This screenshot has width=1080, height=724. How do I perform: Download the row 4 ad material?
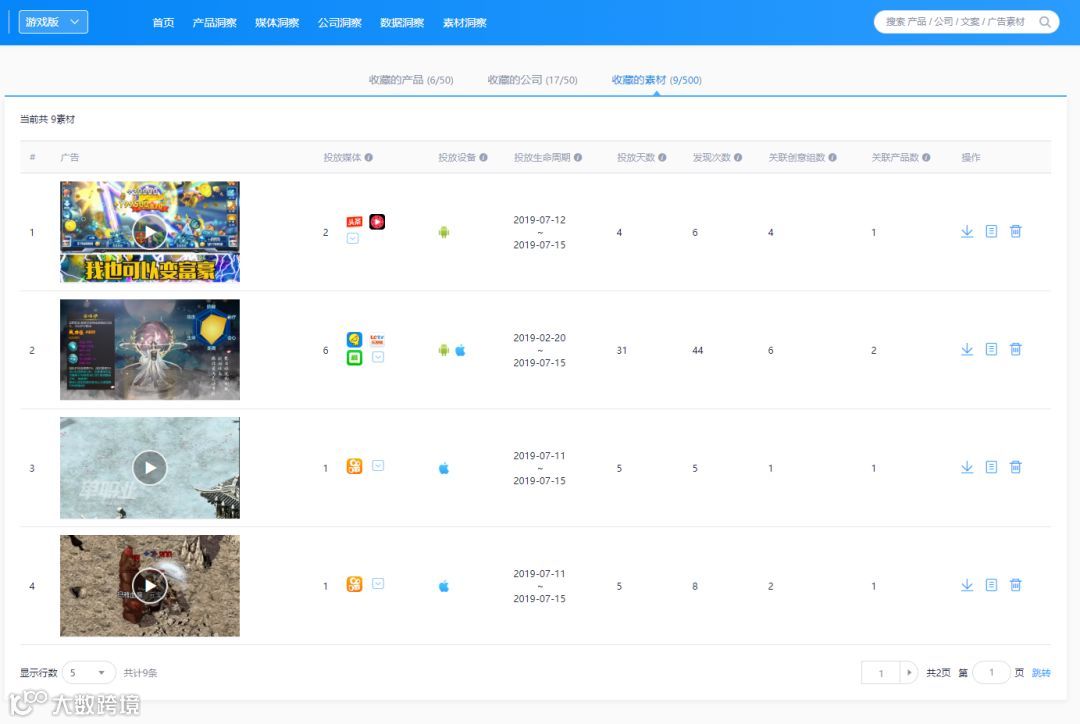tap(967, 585)
